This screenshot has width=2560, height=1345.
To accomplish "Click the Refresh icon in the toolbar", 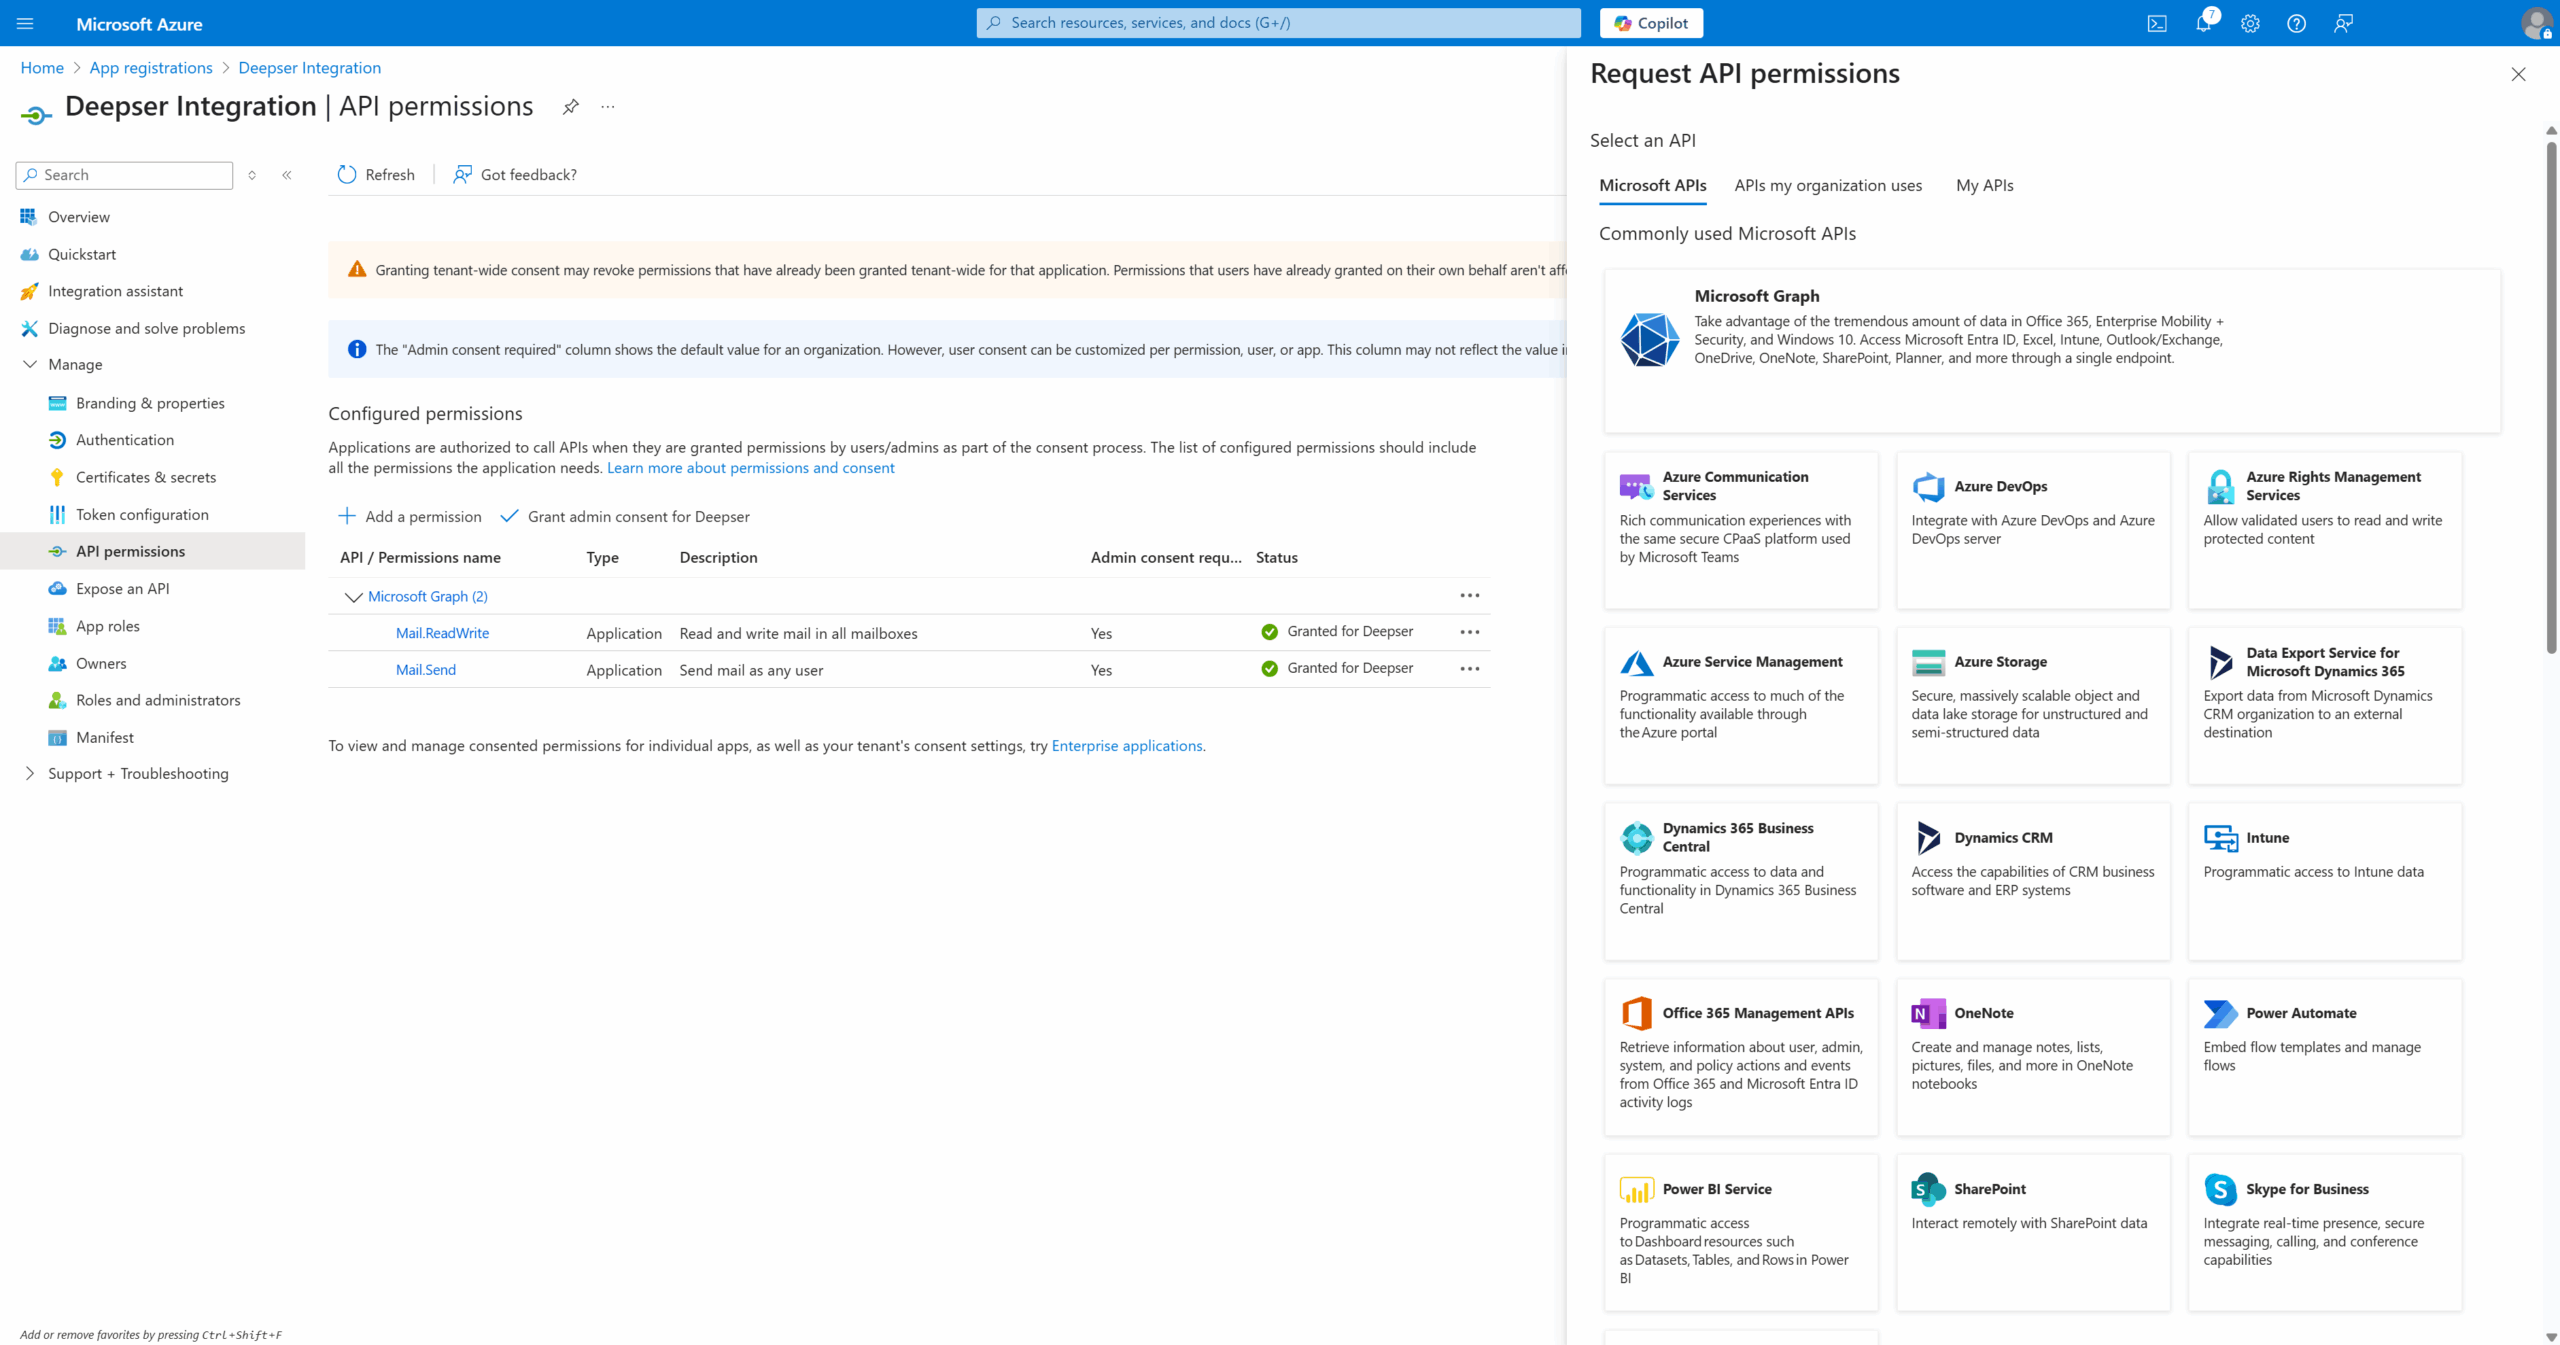I will click(x=347, y=174).
